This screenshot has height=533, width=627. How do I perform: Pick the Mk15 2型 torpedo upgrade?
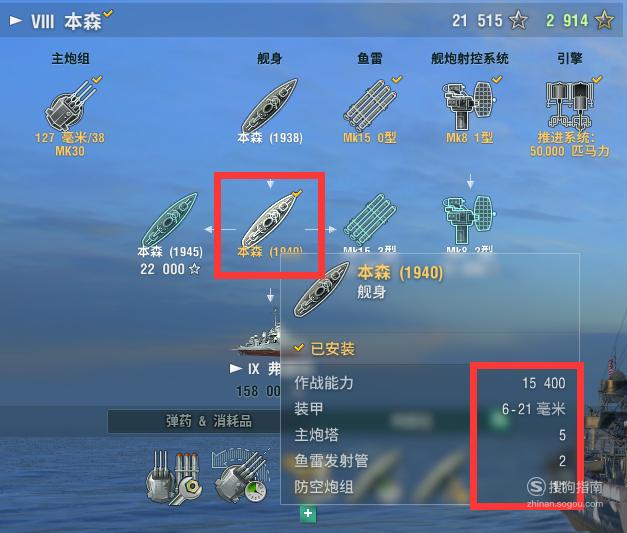click(370, 220)
